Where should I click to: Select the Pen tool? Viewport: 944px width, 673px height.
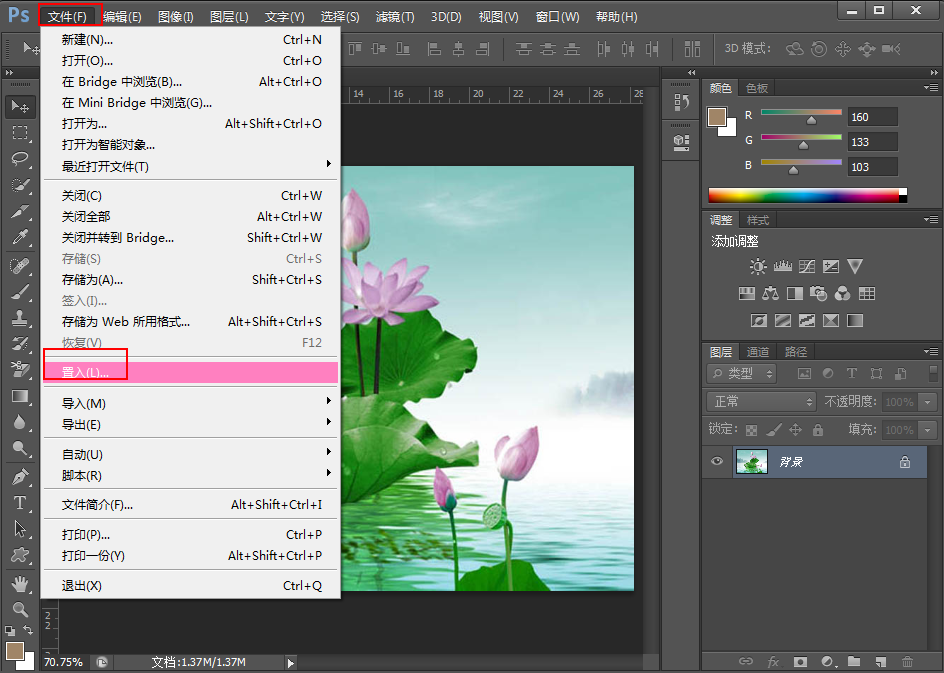coord(20,476)
